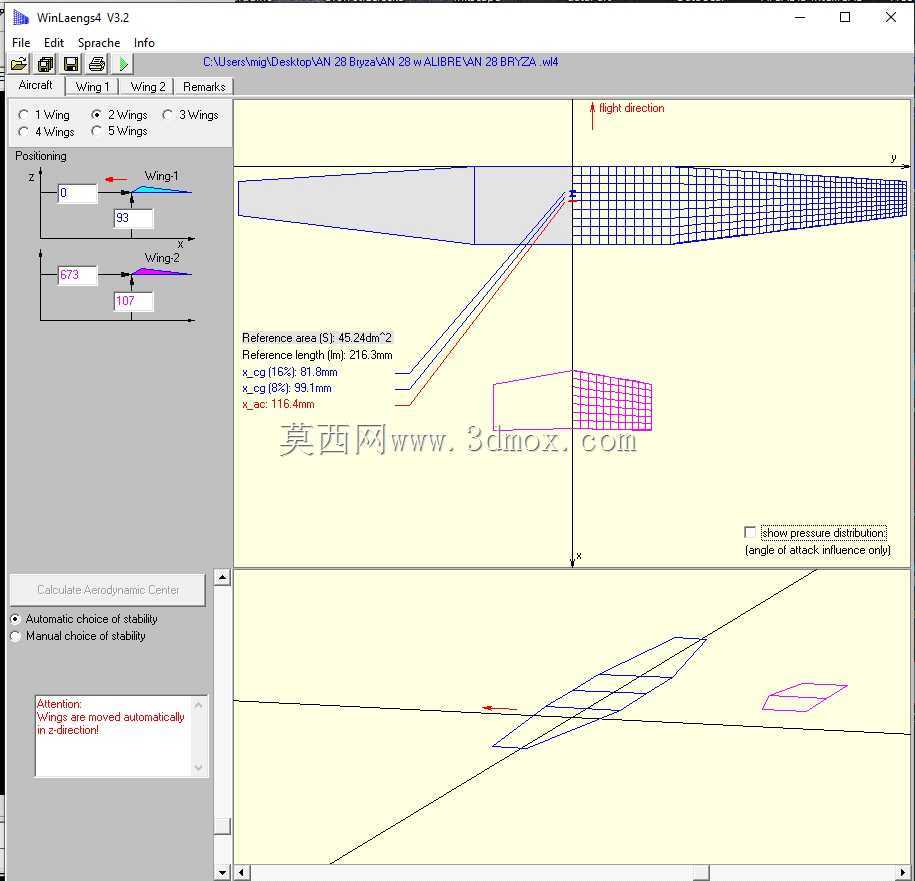
Task: Click the file path AN 28 BRYZA .wl4
Action: click(380, 61)
